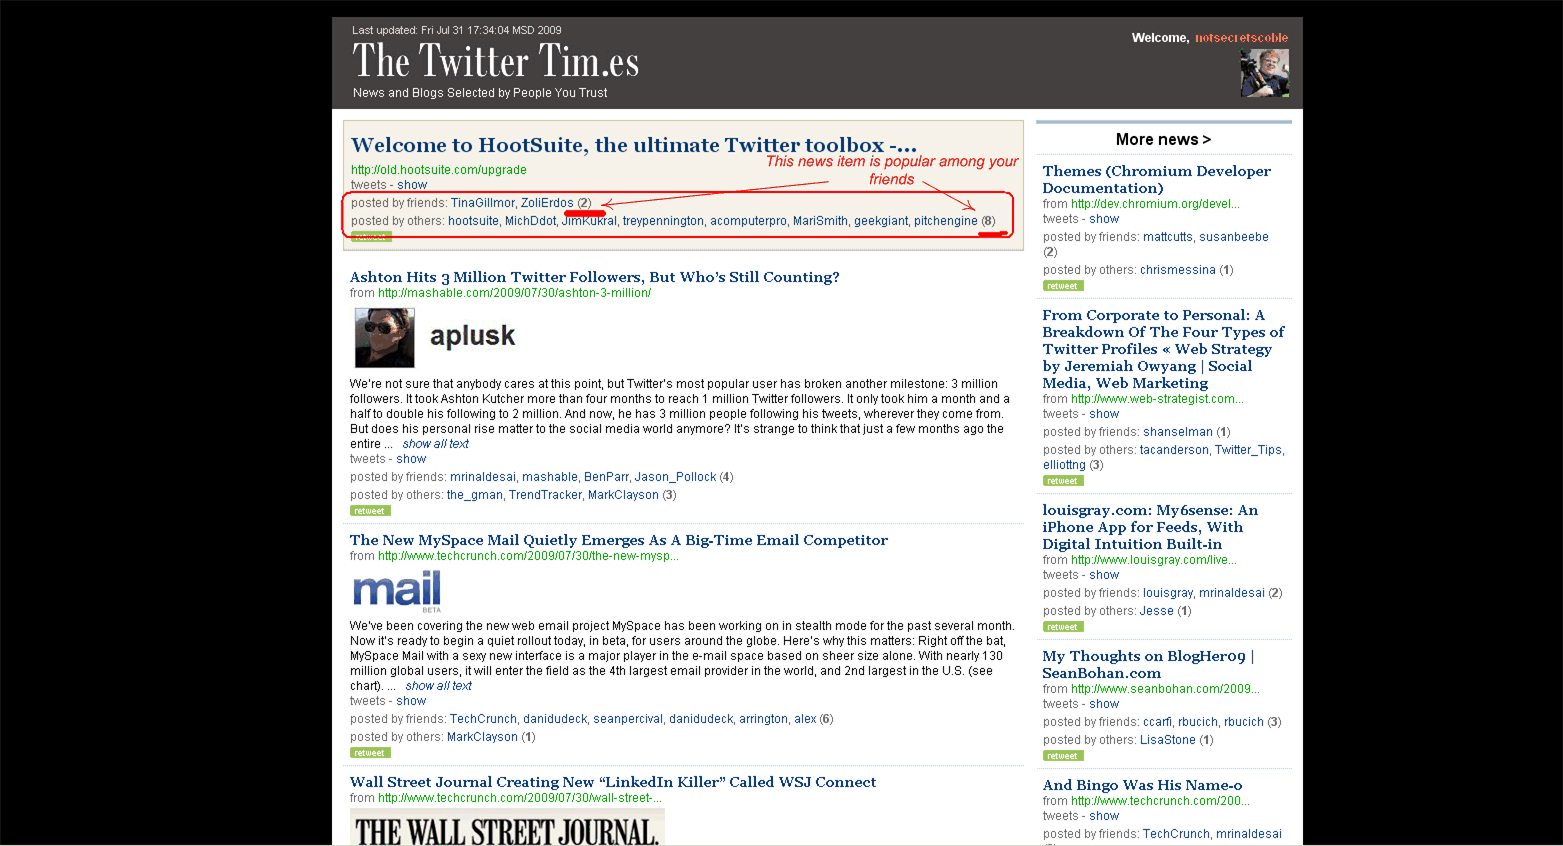This screenshot has height=846, width=1563.
Task: Retweet the New MySpace Mail story
Action: coord(369,753)
